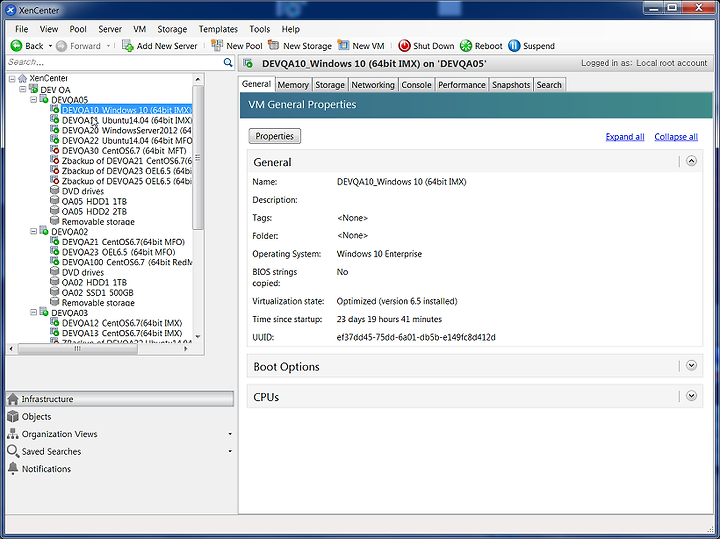Click the green Reboot icon
Viewport: 720px width, 539px height.
click(466, 45)
